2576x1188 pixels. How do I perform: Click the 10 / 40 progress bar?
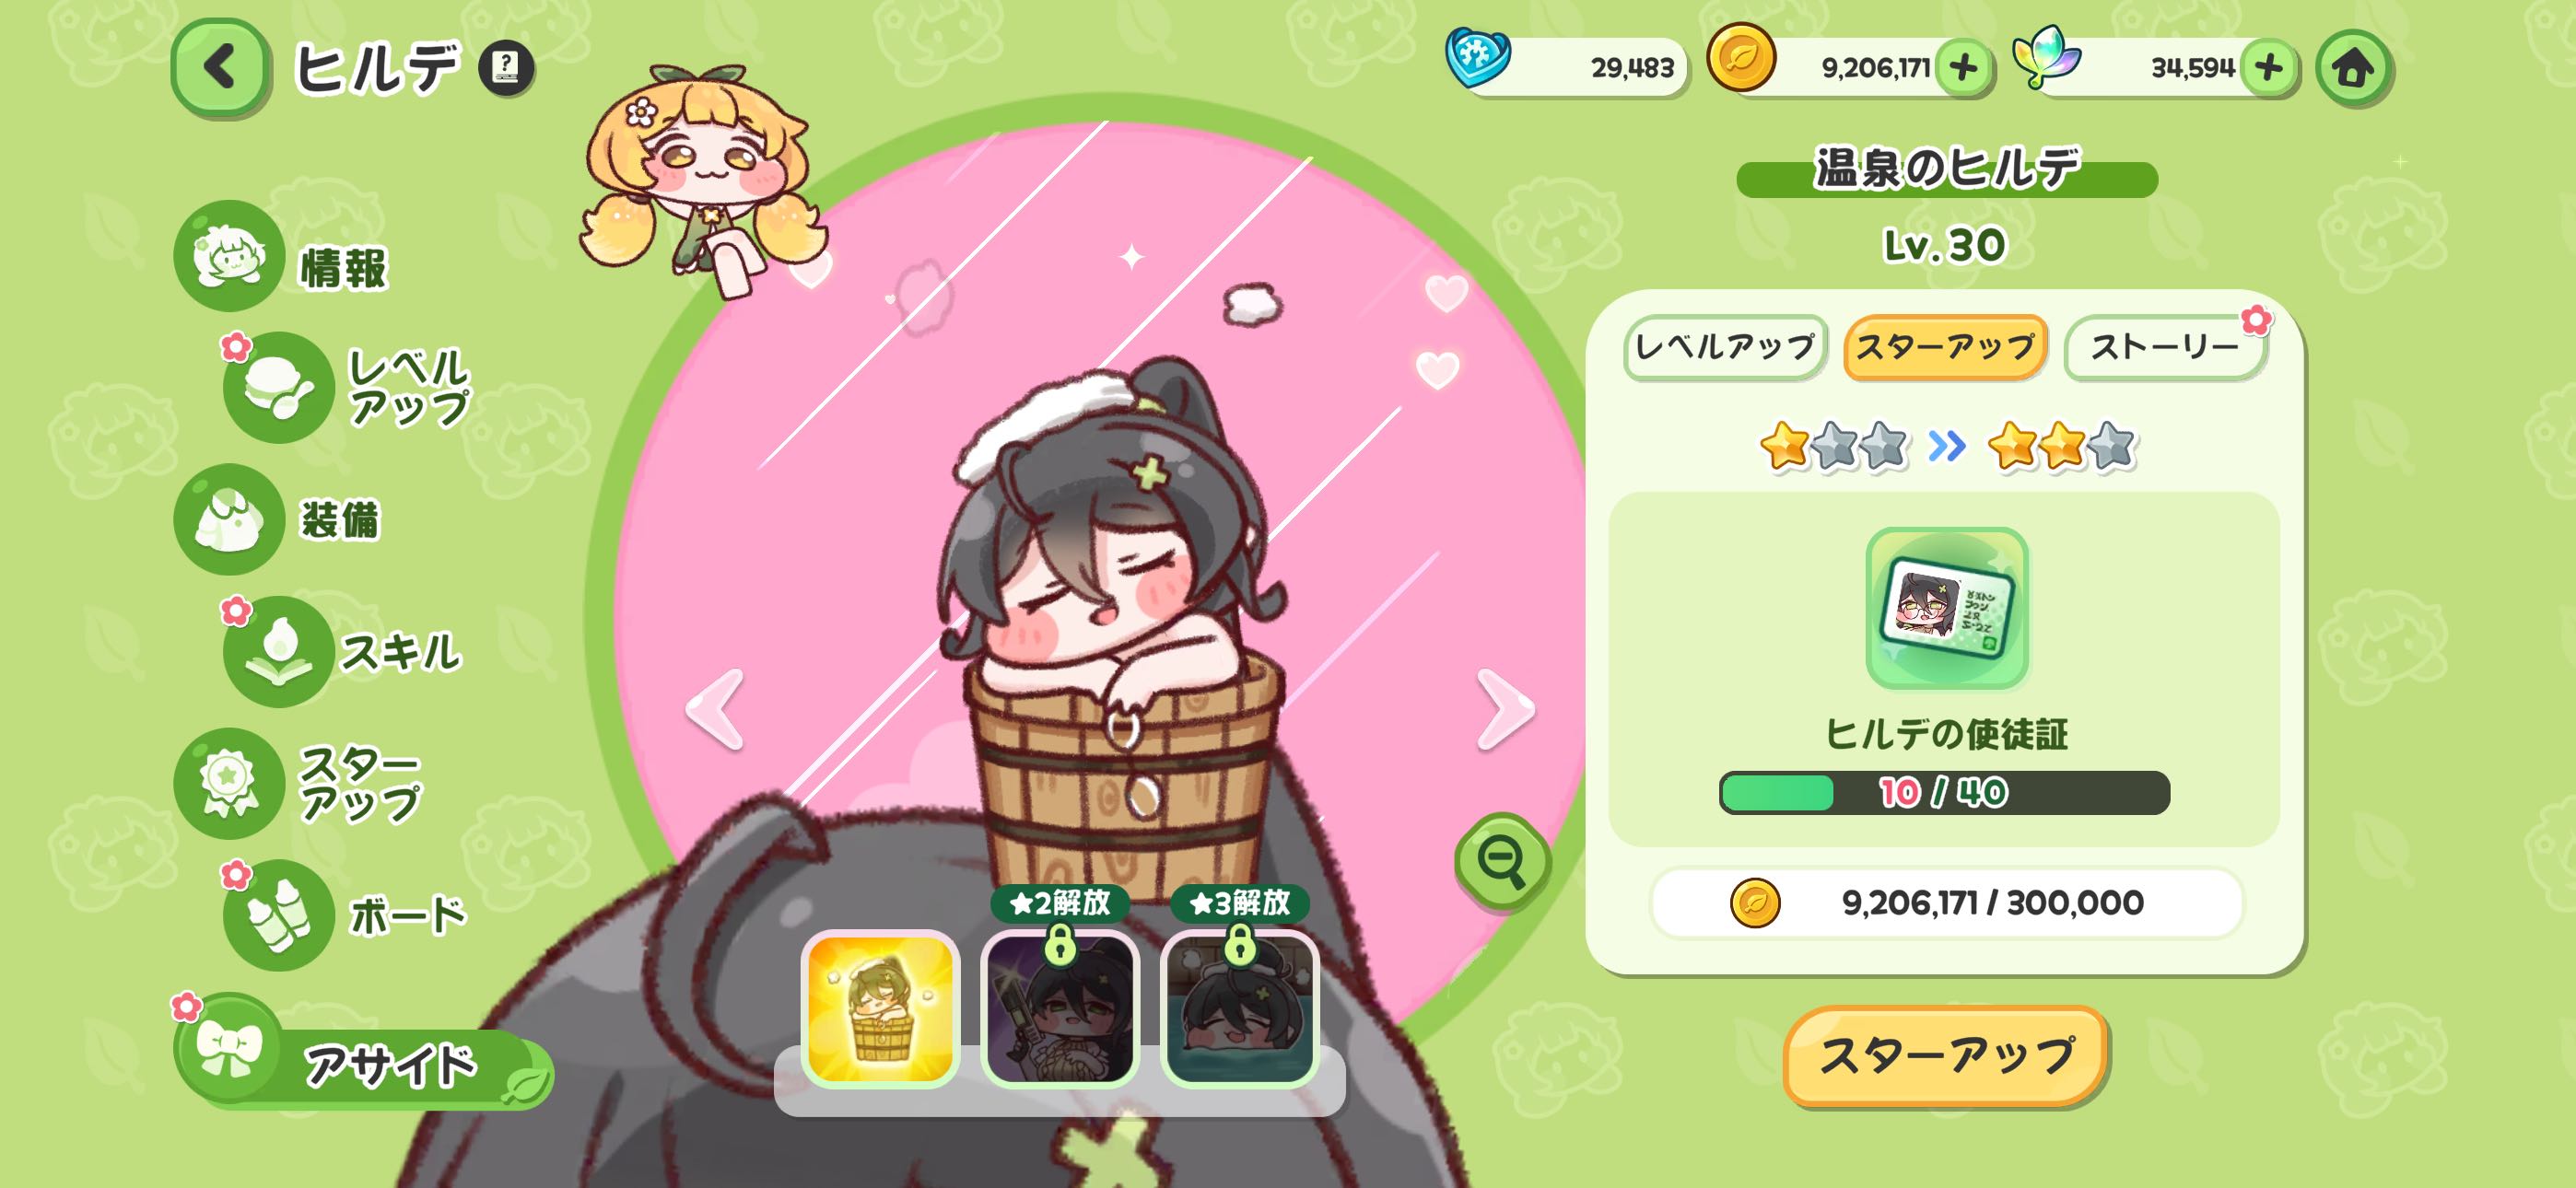tap(1944, 793)
